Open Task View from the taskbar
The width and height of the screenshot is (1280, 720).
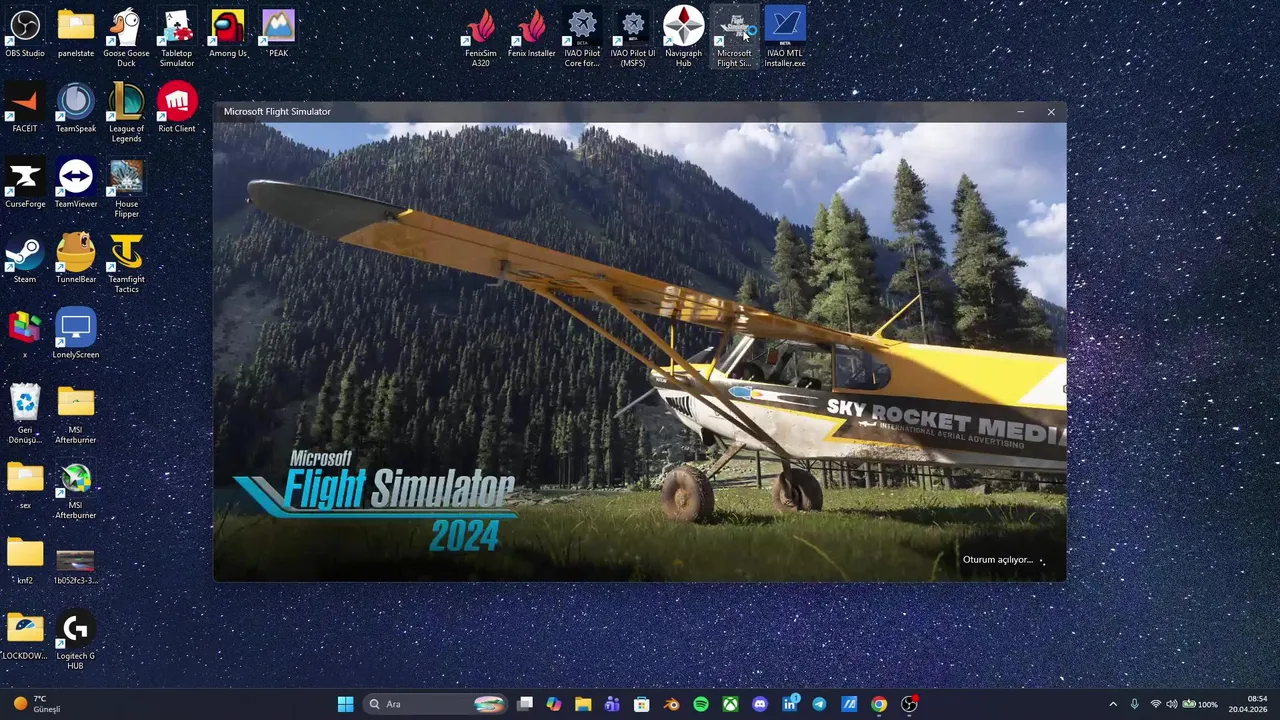[x=525, y=704]
